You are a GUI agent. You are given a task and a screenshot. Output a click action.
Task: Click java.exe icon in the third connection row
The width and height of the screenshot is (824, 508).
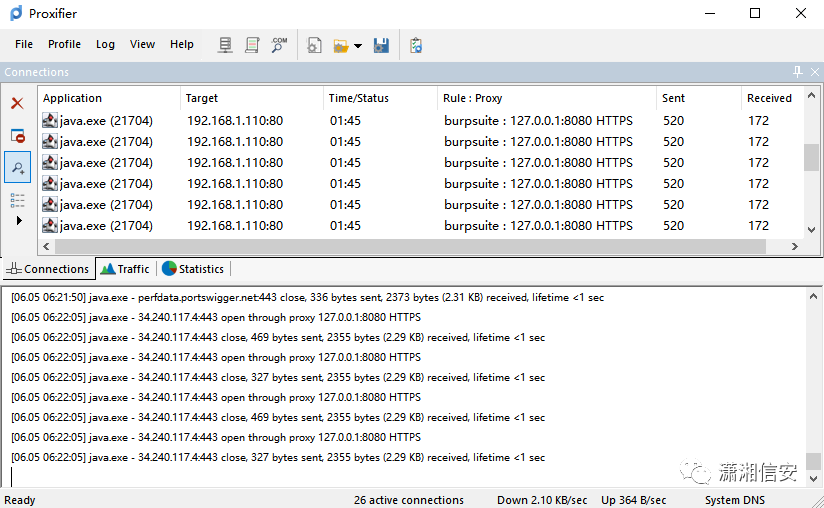coord(50,163)
